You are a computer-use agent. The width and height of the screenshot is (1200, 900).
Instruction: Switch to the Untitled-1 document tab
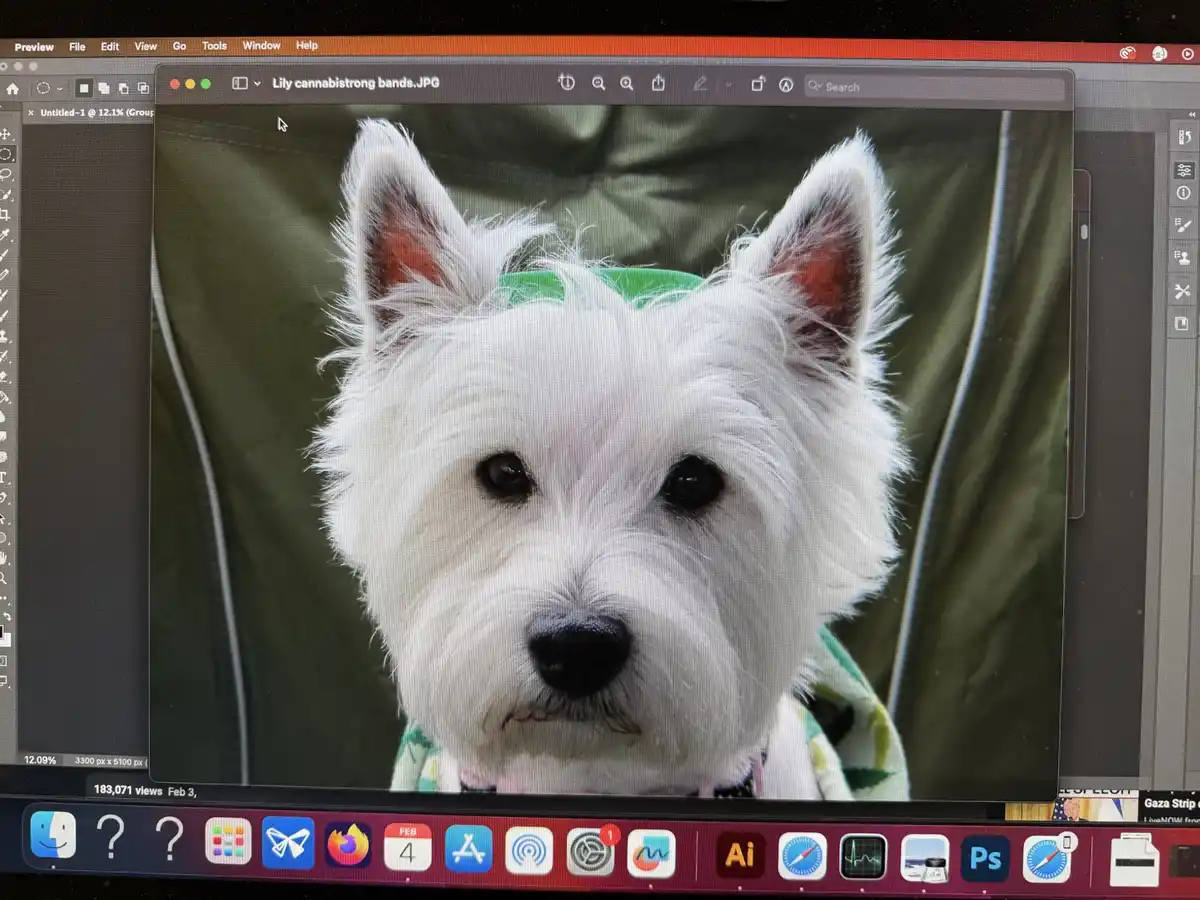97,113
